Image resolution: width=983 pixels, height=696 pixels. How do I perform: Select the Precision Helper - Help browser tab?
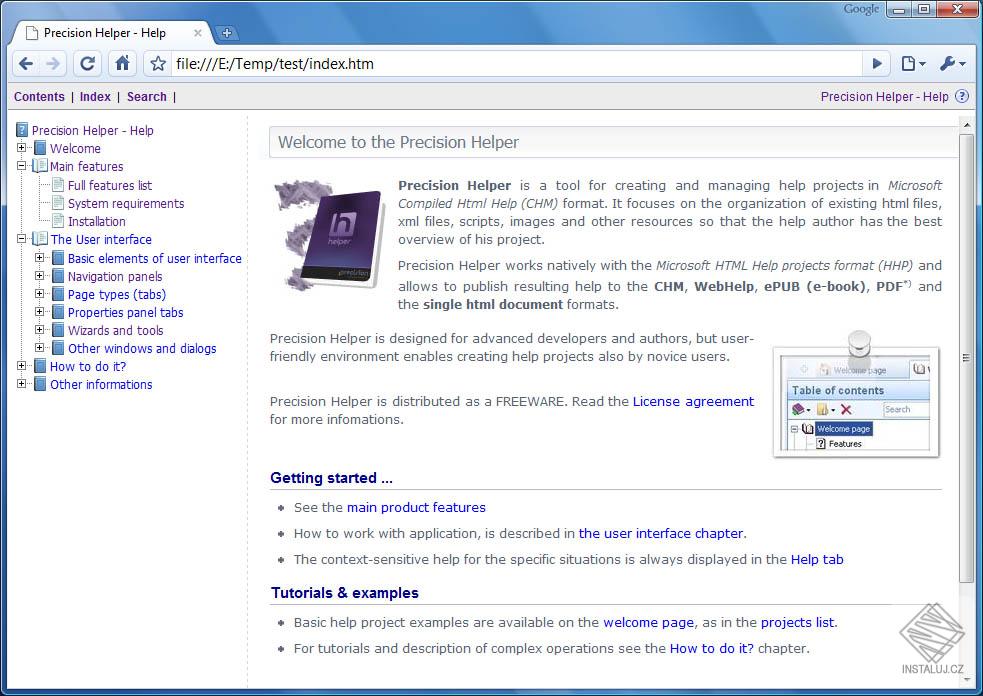click(113, 33)
